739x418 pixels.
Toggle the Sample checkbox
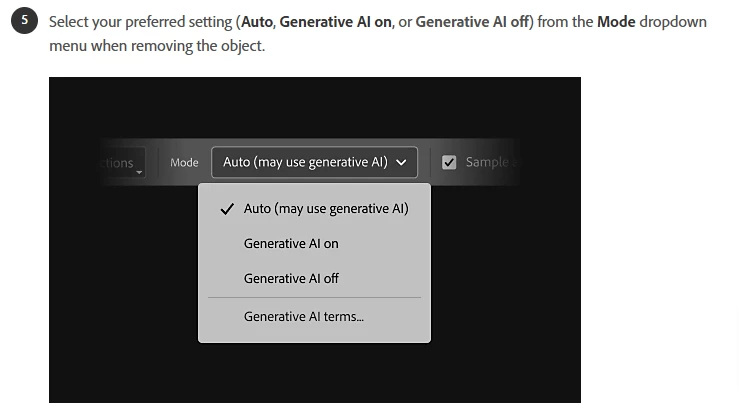(x=449, y=162)
